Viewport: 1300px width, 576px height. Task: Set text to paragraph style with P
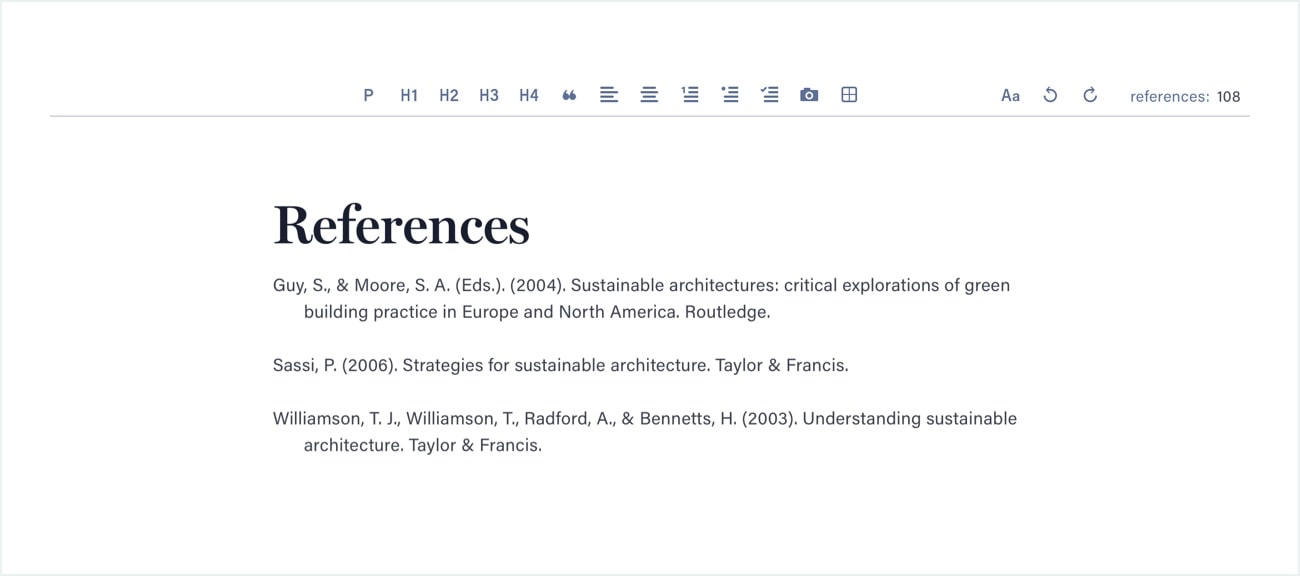tap(368, 94)
